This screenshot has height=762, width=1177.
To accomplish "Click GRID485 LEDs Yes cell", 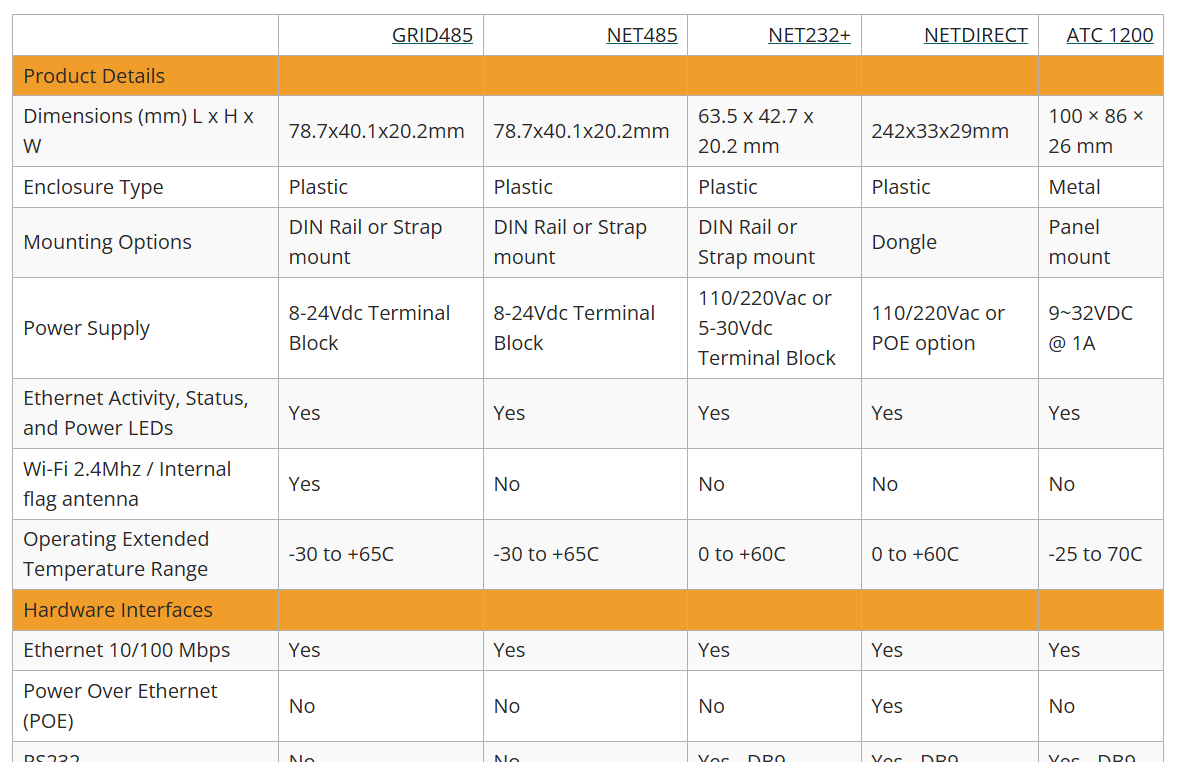I will point(381,413).
